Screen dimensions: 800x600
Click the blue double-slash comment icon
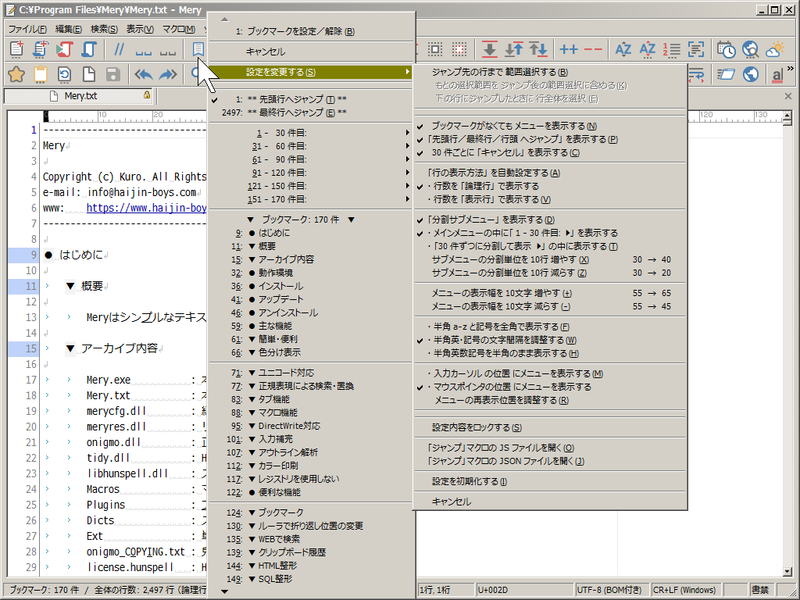point(119,49)
